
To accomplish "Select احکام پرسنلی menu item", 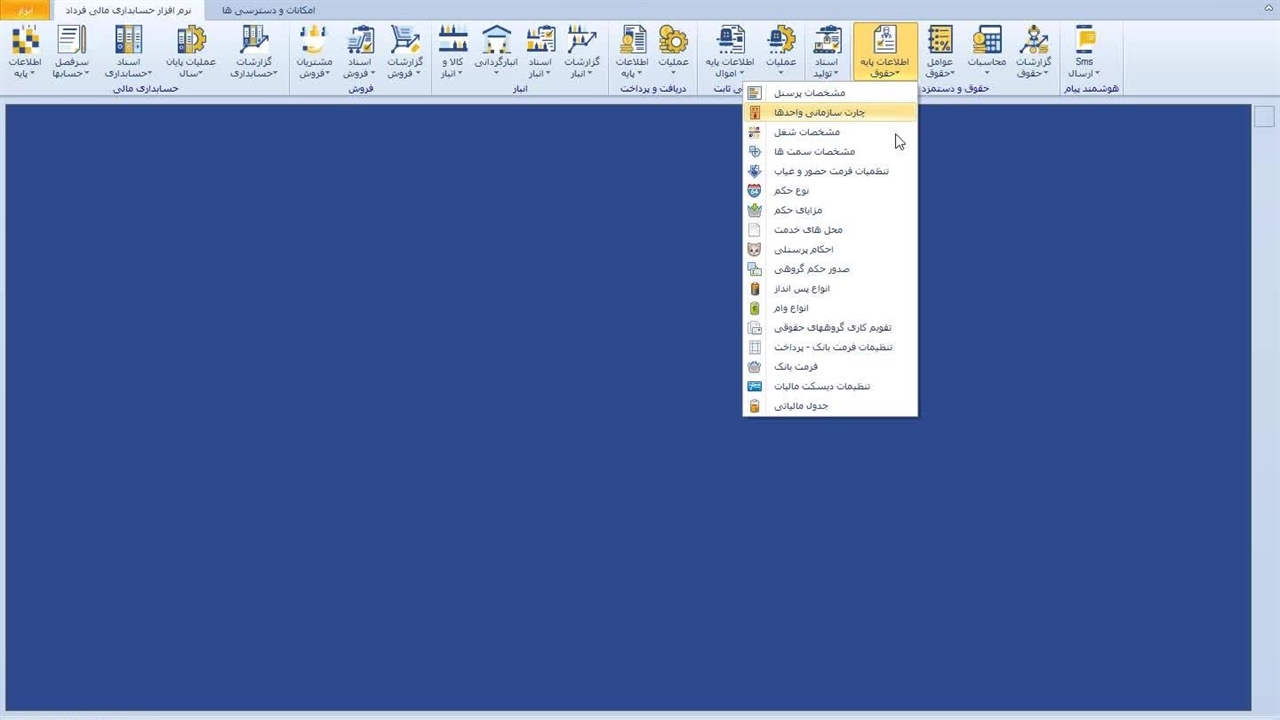I will [803, 249].
